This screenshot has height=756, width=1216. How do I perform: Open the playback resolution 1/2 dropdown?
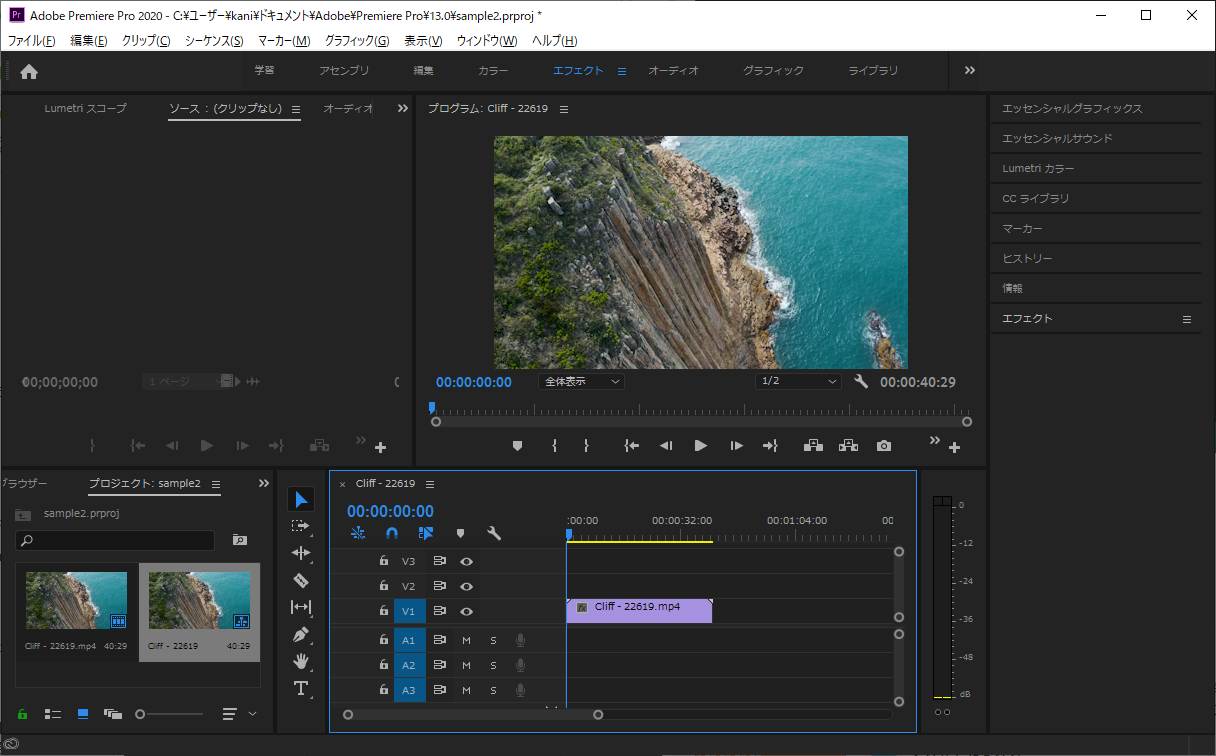click(x=799, y=381)
